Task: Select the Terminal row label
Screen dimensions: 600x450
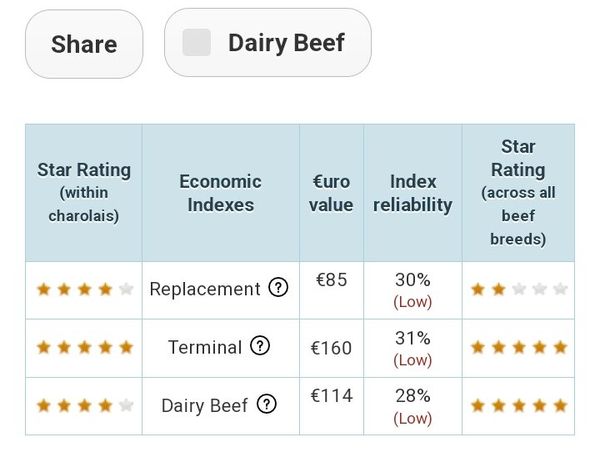Action: 205,347
